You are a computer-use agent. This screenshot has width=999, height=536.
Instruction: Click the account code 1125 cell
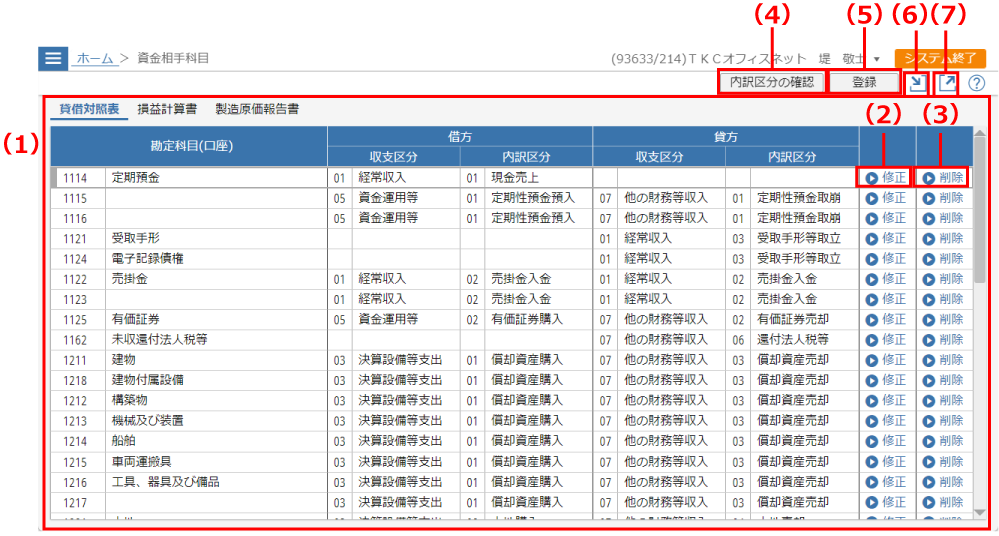tap(78, 320)
